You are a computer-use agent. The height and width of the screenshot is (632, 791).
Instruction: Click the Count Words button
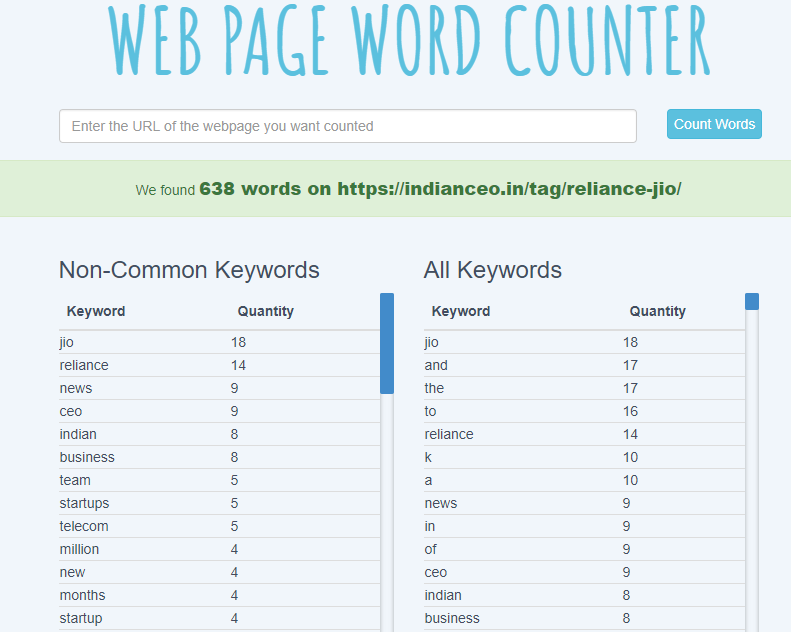[714, 124]
